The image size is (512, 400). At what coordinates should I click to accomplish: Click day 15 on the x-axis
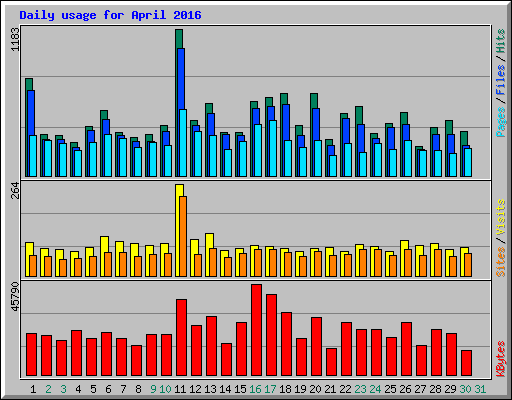click(x=240, y=389)
